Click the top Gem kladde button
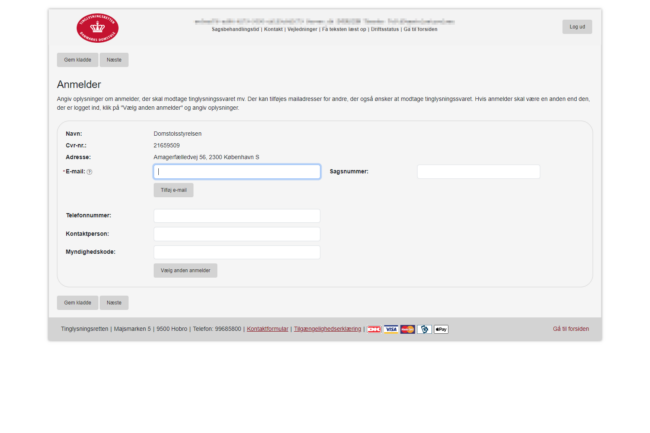This screenshot has width=650, height=433. coord(77,60)
